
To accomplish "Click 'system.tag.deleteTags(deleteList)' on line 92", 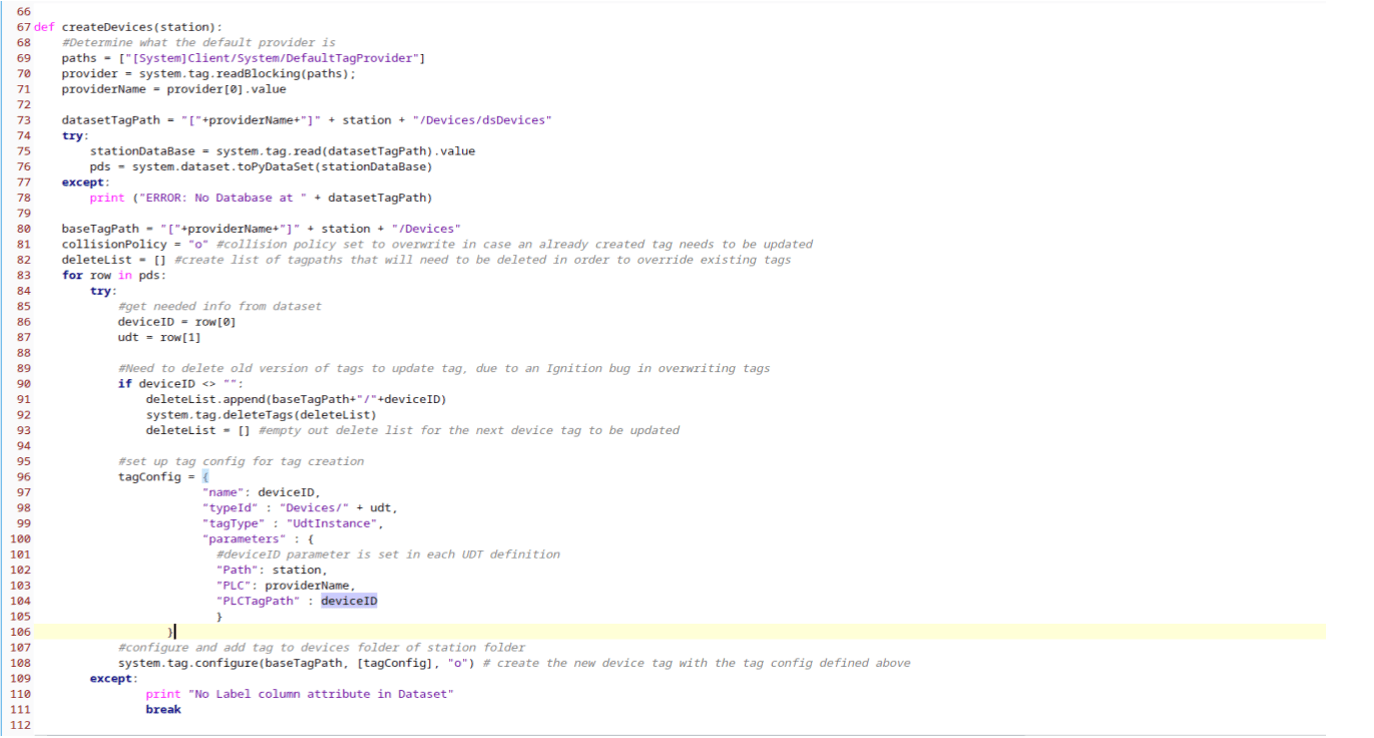I will pos(262,414).
